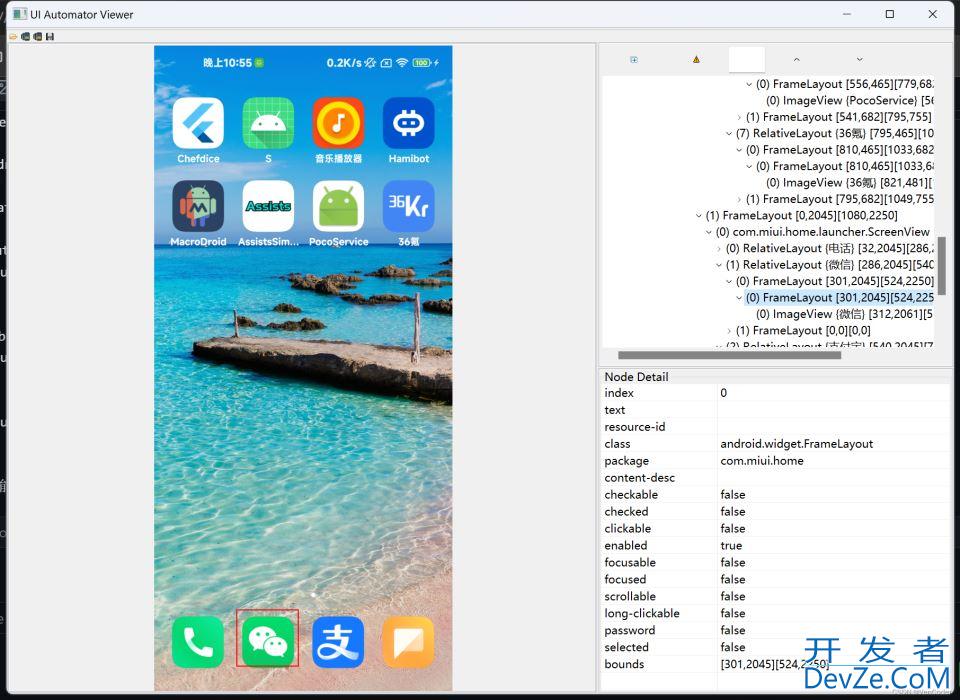This screenshot has height=700, width=960.
Task: Click the 'resource-id' property label
Action: (x=635, y=427)
